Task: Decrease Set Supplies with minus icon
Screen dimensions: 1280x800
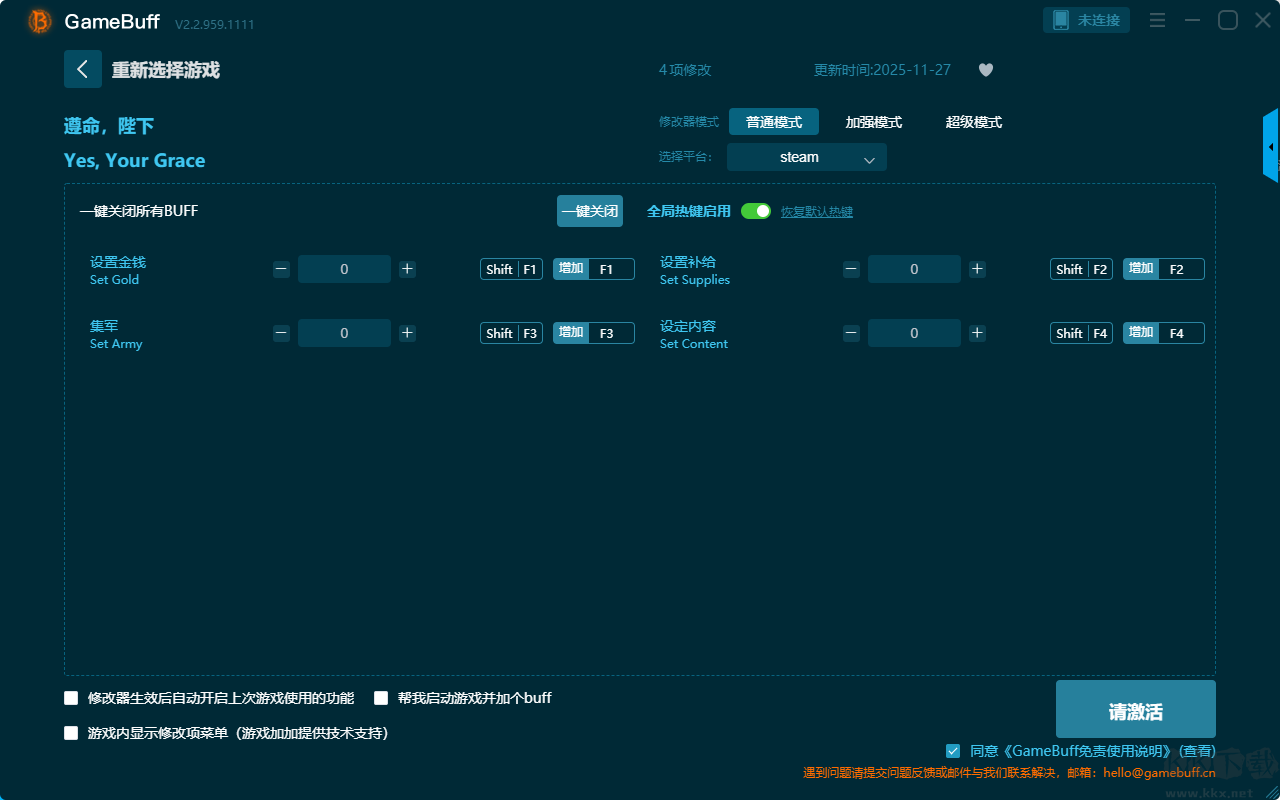Action: [851, 269]
